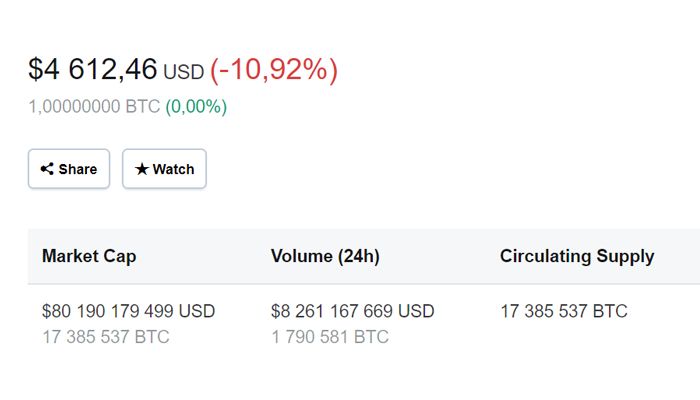
Task: Click the USD currency label by price
Action: 183,72
